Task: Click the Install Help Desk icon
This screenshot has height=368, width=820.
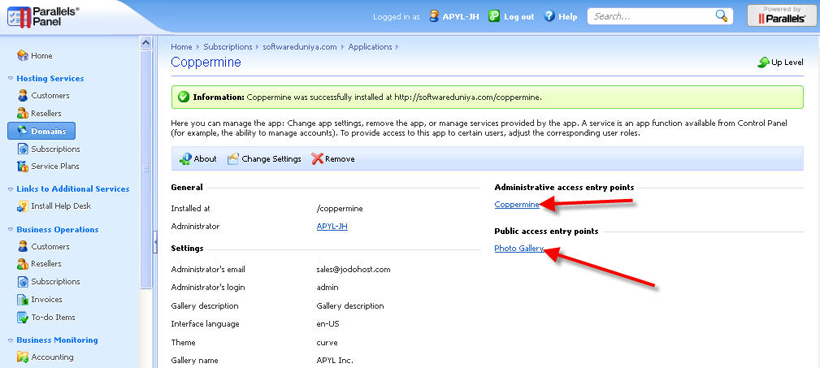Action: (22, 206)
